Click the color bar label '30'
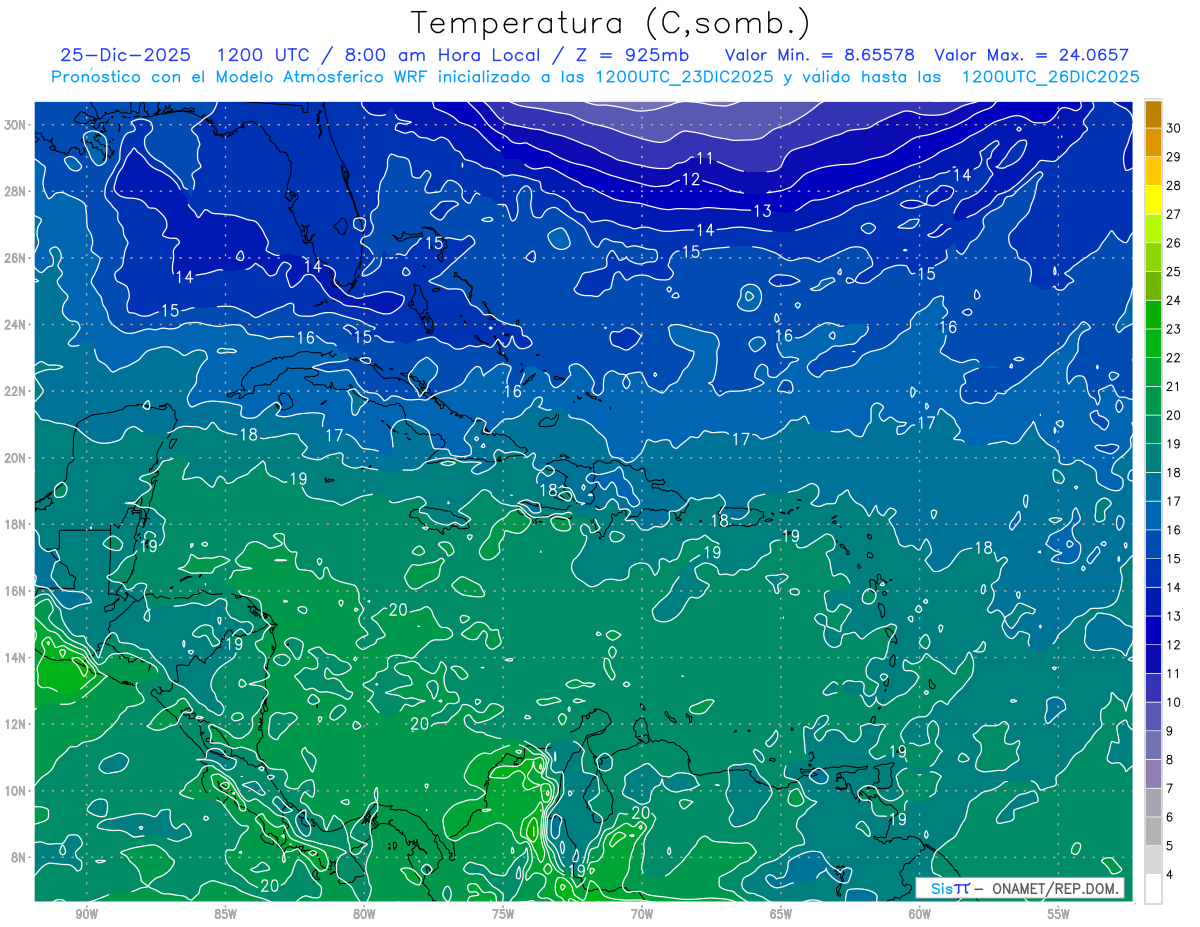1200x927 pixels. tap(1174, 128)
